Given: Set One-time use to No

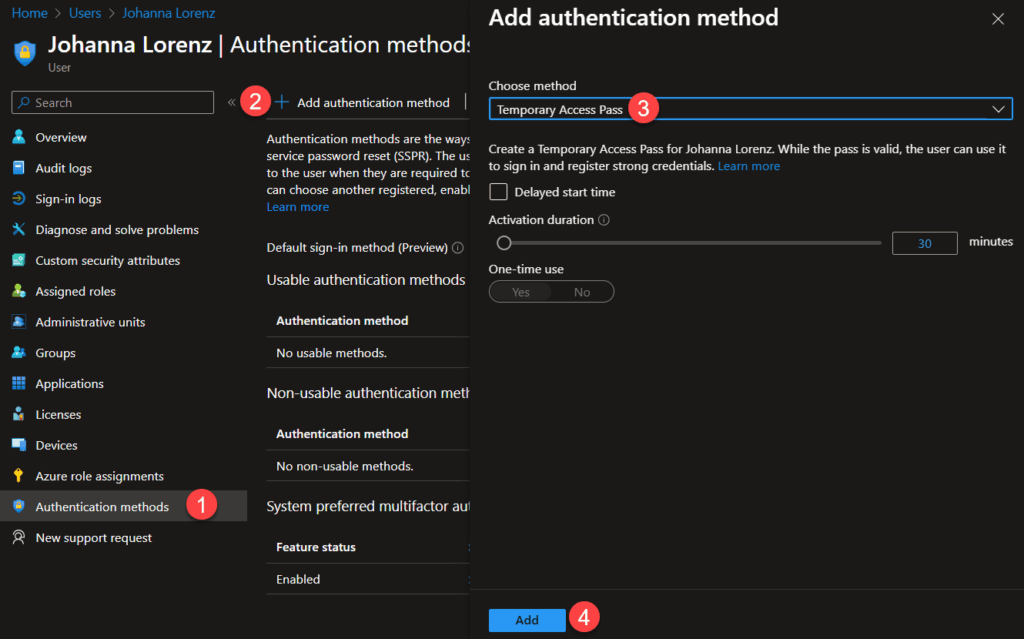Looking at the screenshot, I should 582,292.
